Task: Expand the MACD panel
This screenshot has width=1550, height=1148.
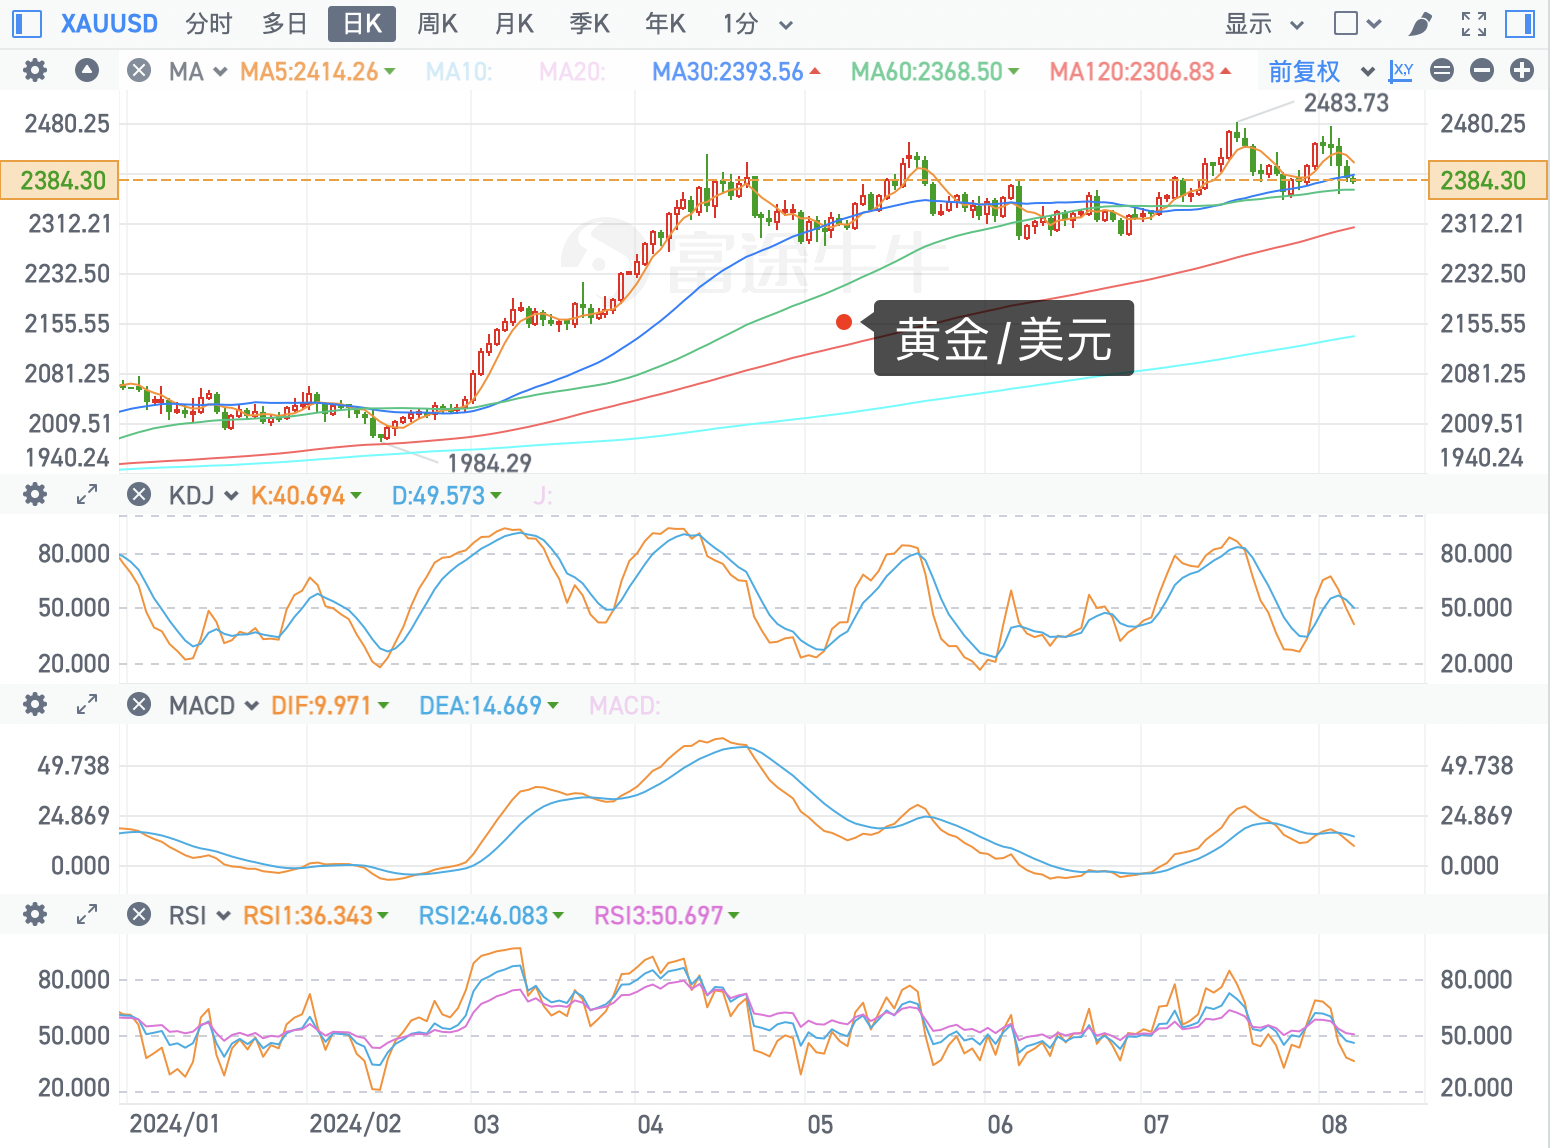Action: 87,704
